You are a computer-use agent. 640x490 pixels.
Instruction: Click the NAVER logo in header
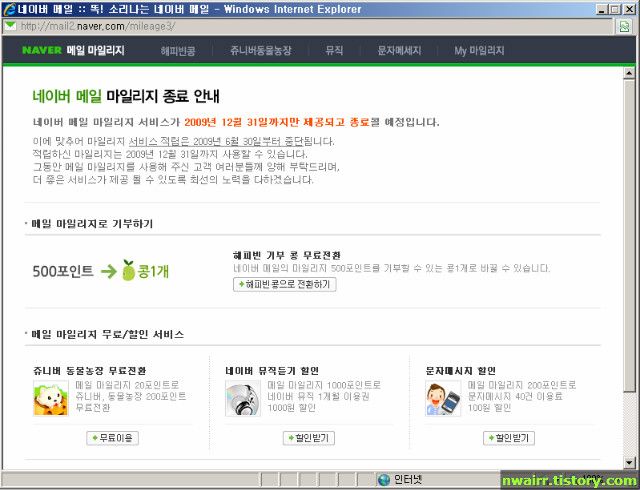pyautogui.click(x=42, y=50)
